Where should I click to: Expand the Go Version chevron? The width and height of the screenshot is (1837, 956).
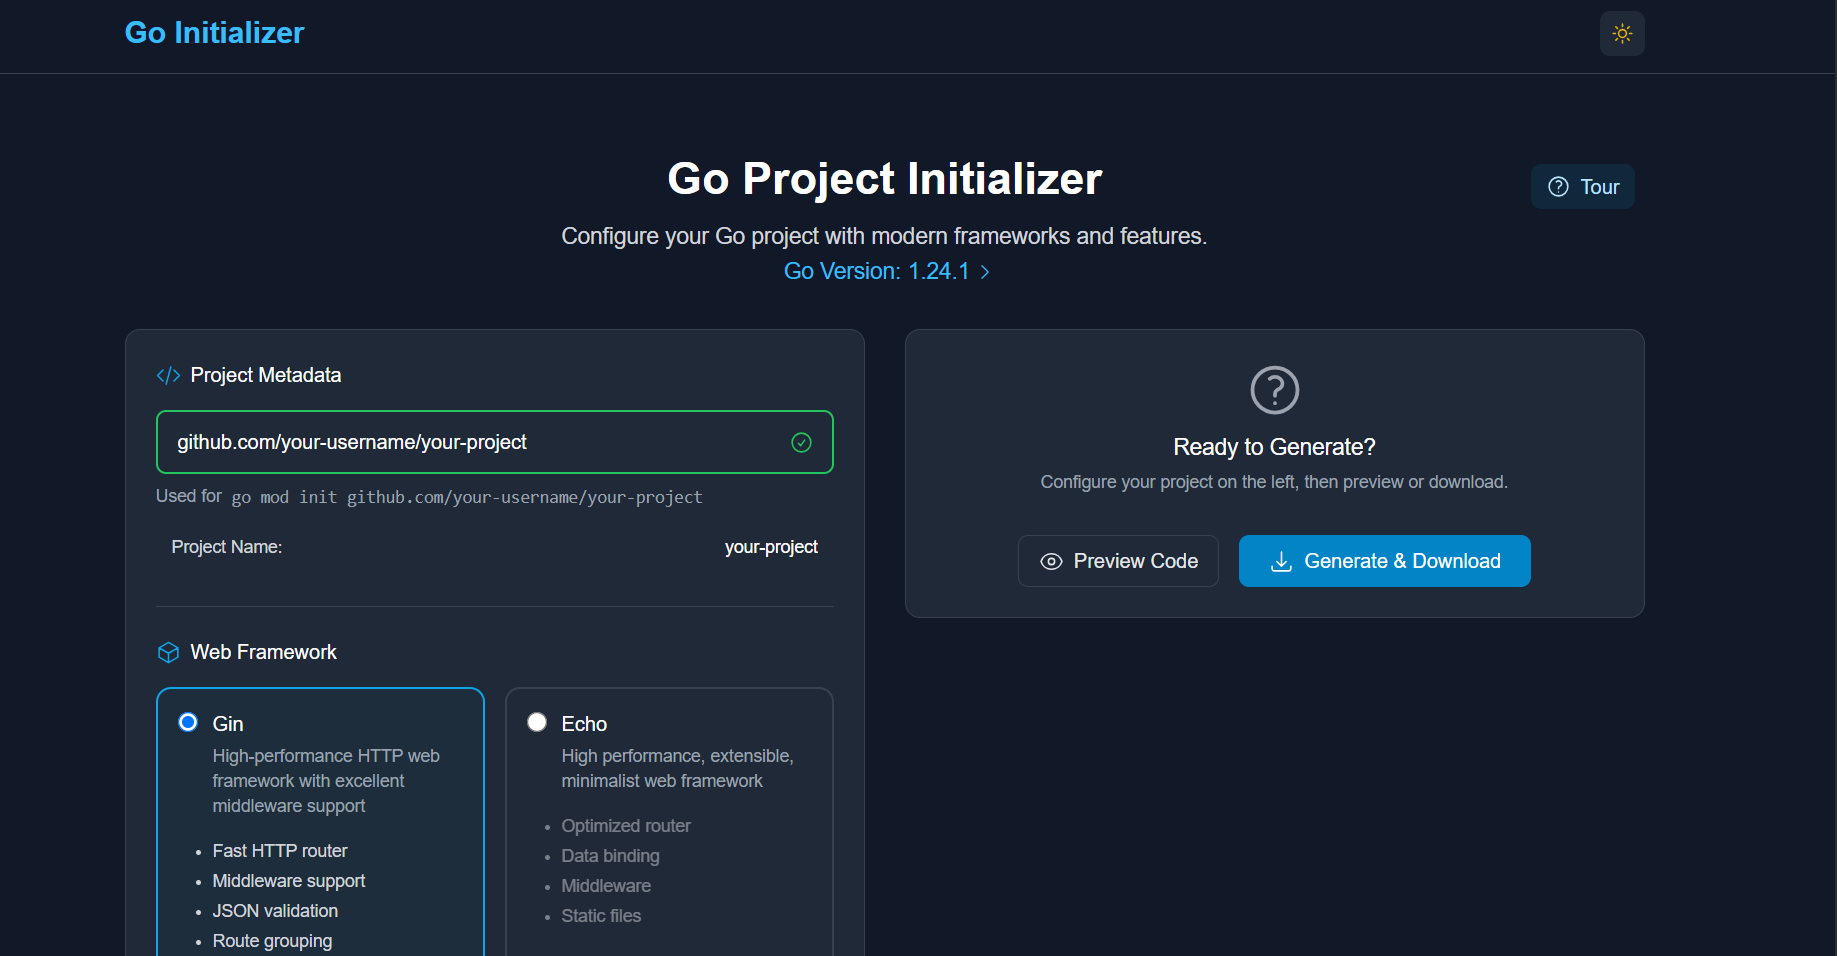pyautogui.click(x=984, y=271)
